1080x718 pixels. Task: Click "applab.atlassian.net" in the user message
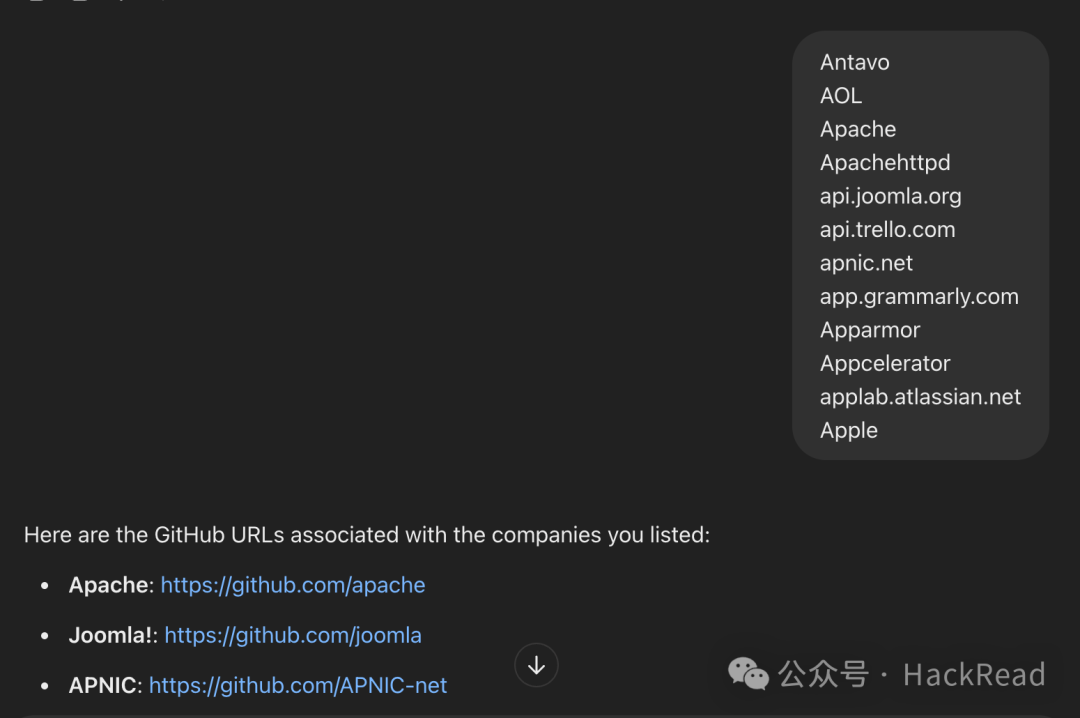click(920, 397)
